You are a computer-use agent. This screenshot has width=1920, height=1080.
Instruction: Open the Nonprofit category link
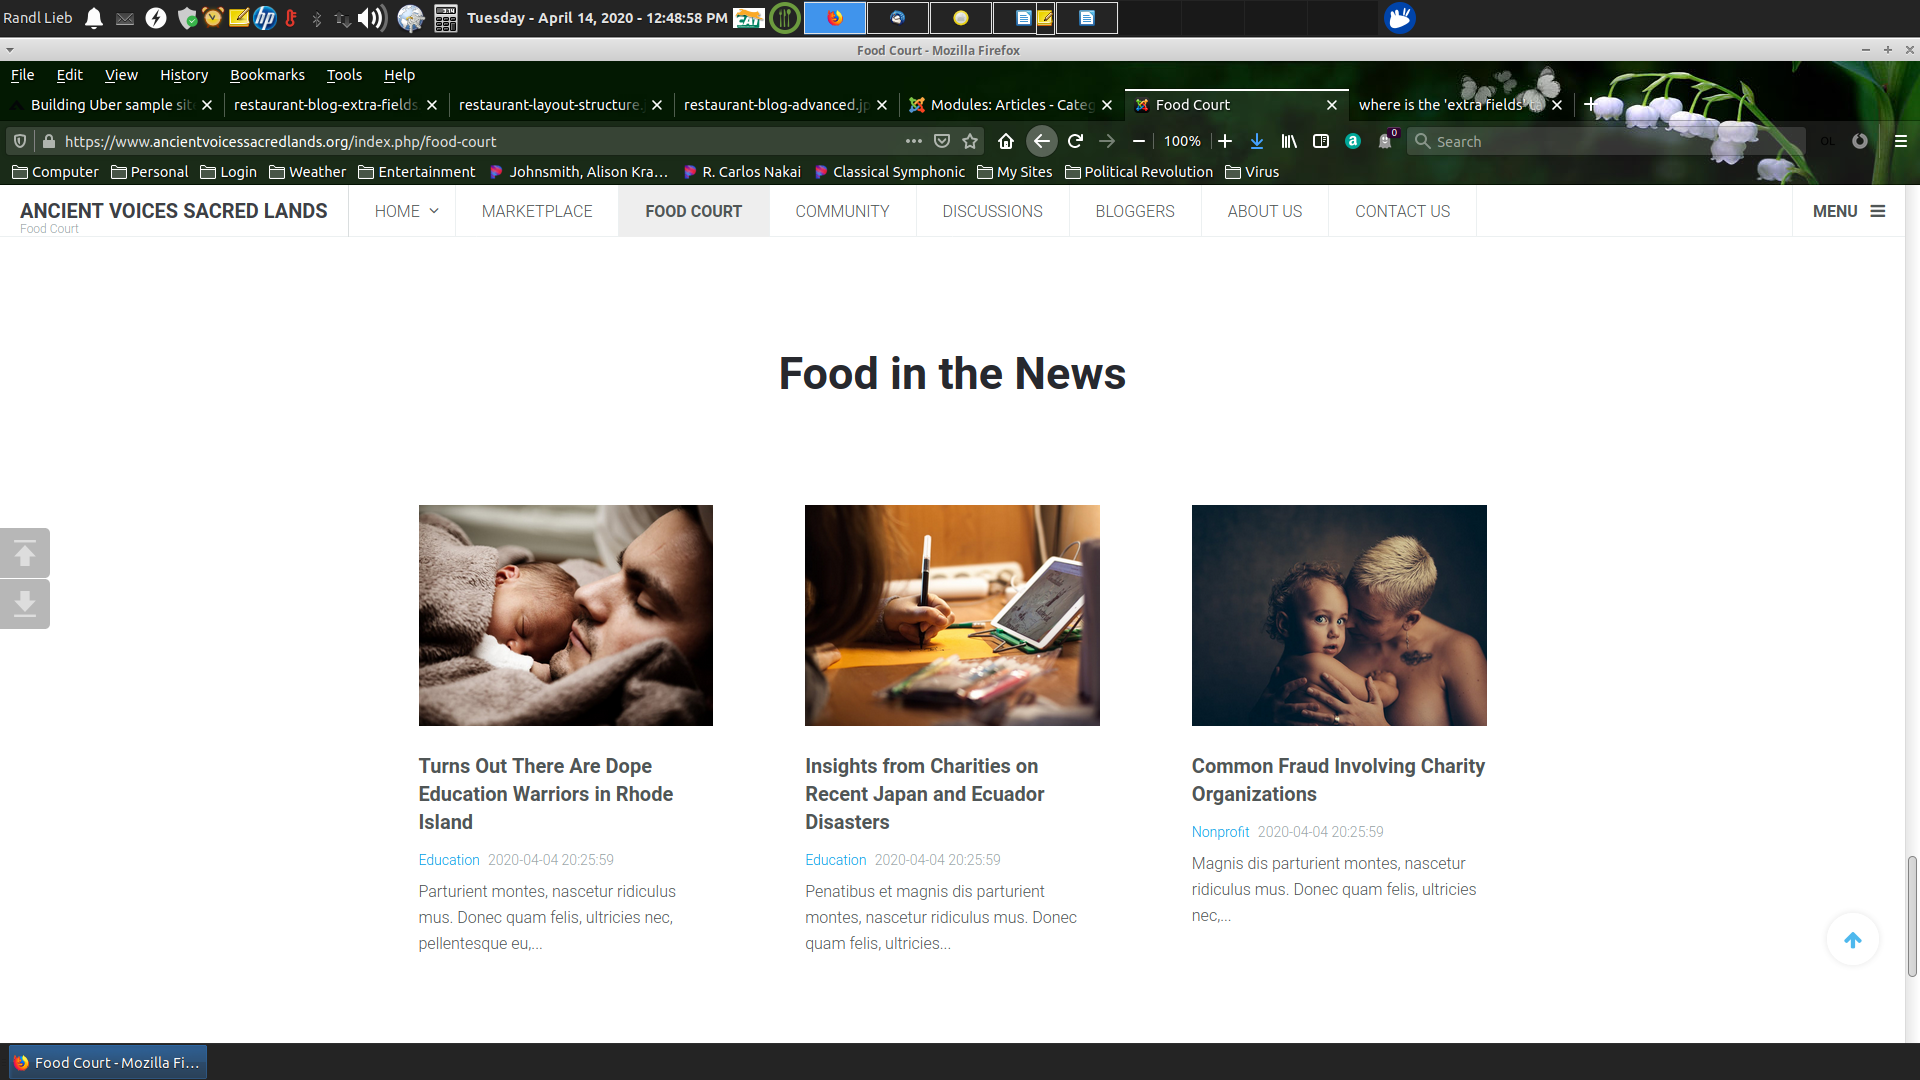point(1220,832)
